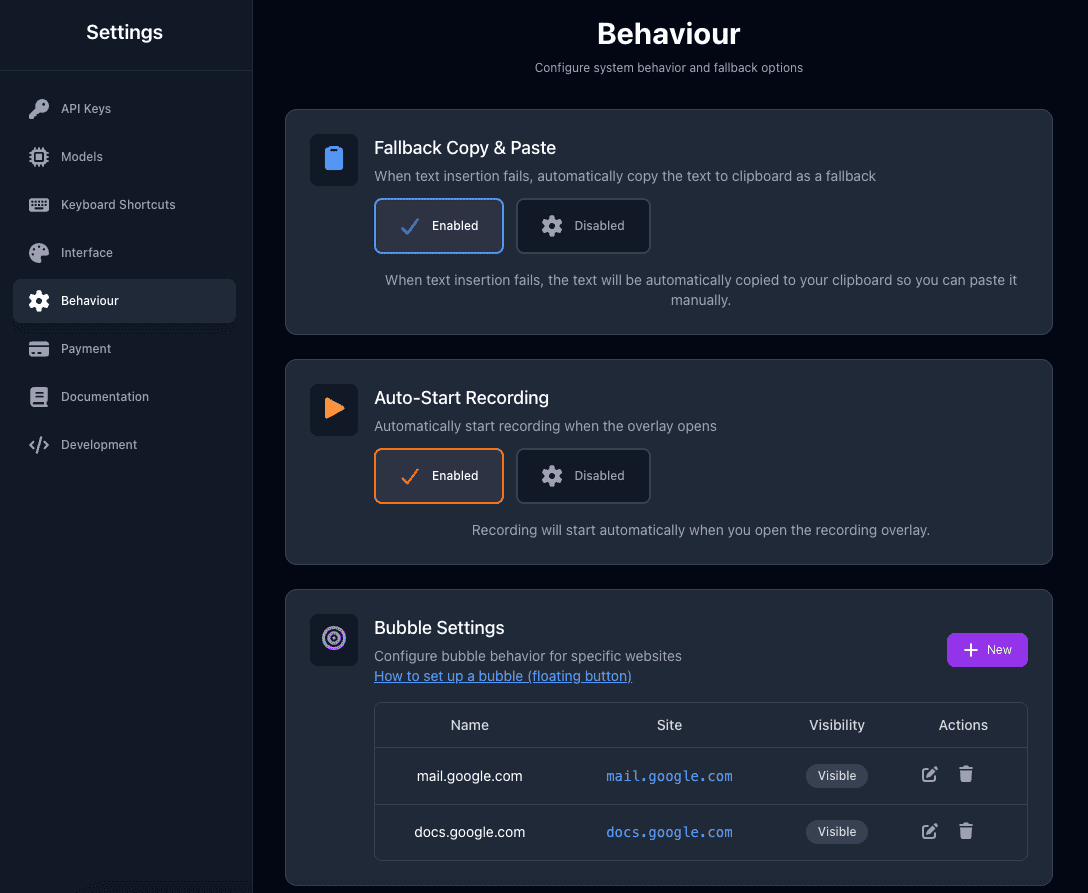
Task: Edit the mail.google.com bubble entry
Action: tap(929, 775)
